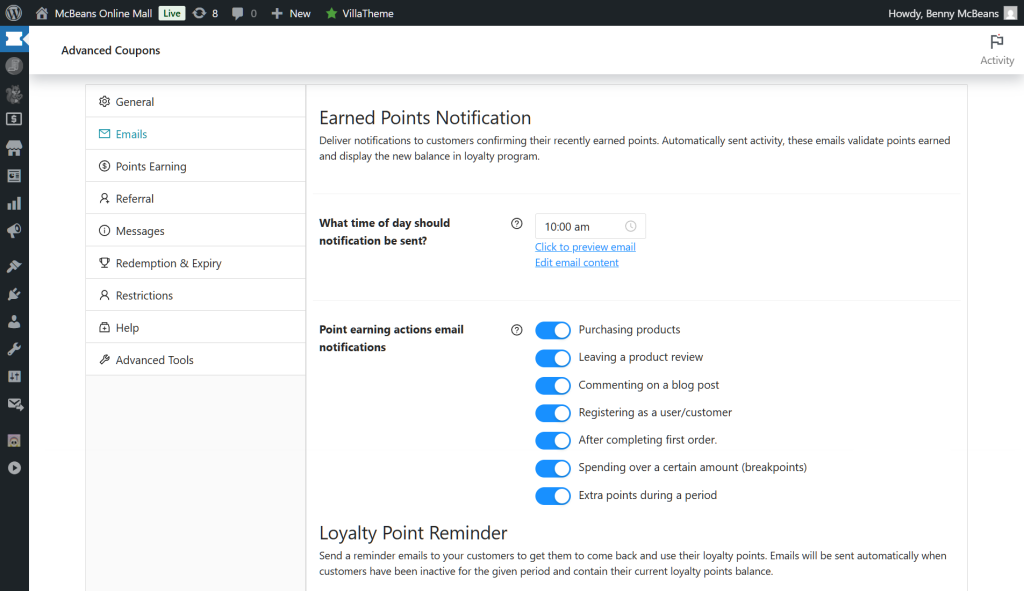Turn off the Leaving a product review toggle
The width and height of the screenshot is (1024, 591).
coord(553,357)
